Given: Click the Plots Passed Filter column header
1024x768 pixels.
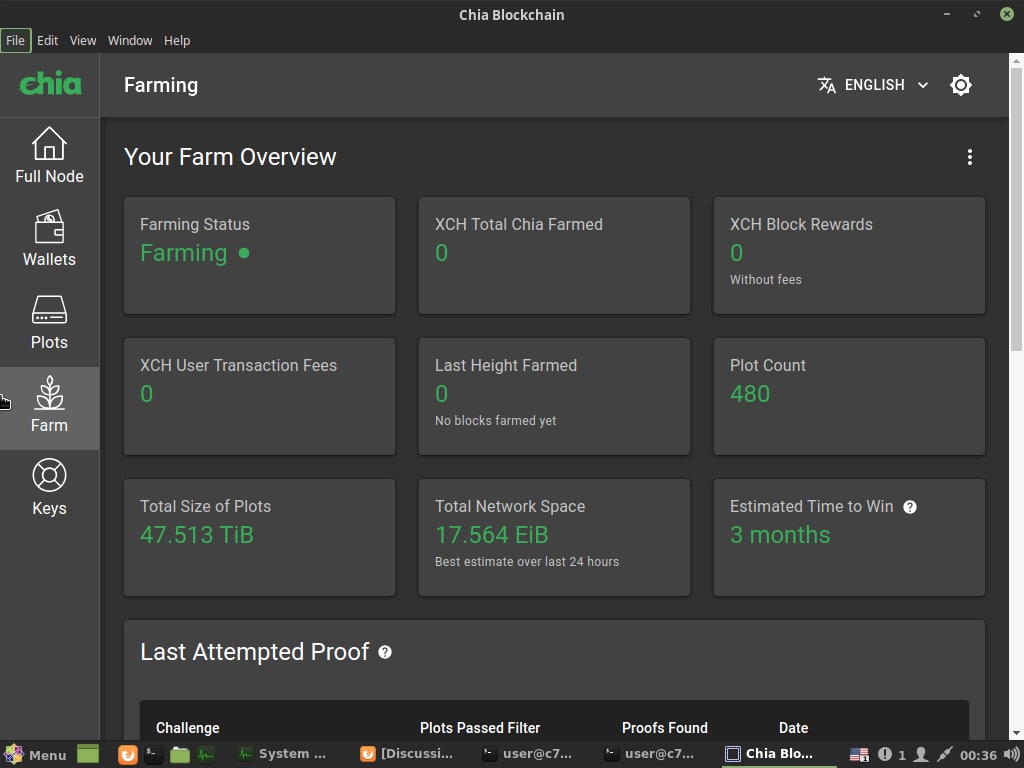Looking at the screenshot, I should [x=480, y=728].
